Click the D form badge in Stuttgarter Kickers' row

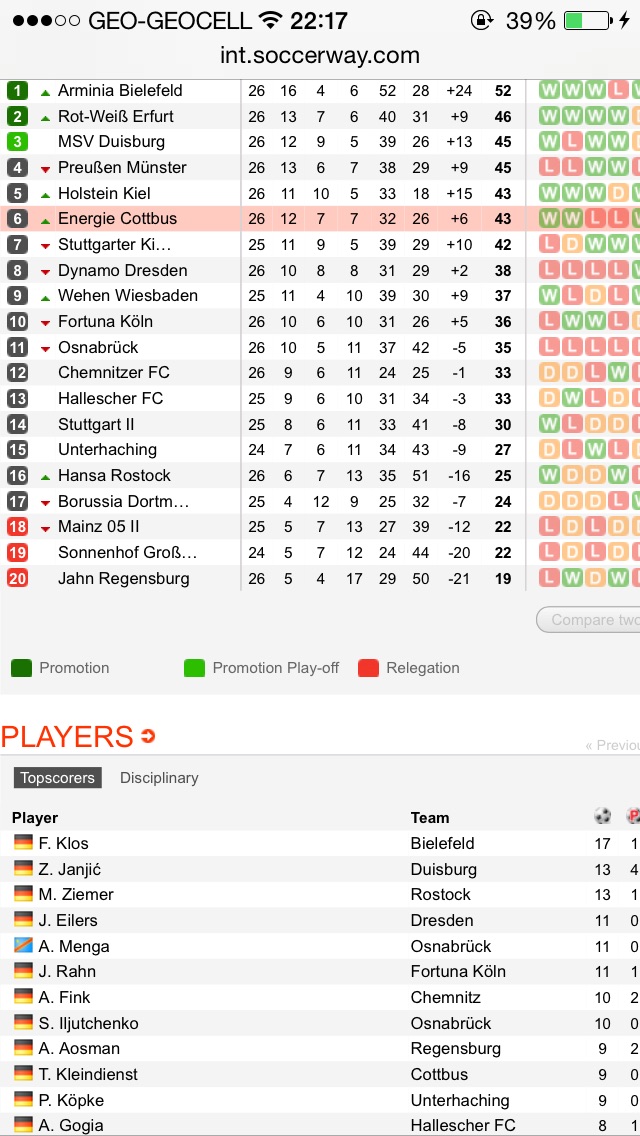(x=573, y=244)
